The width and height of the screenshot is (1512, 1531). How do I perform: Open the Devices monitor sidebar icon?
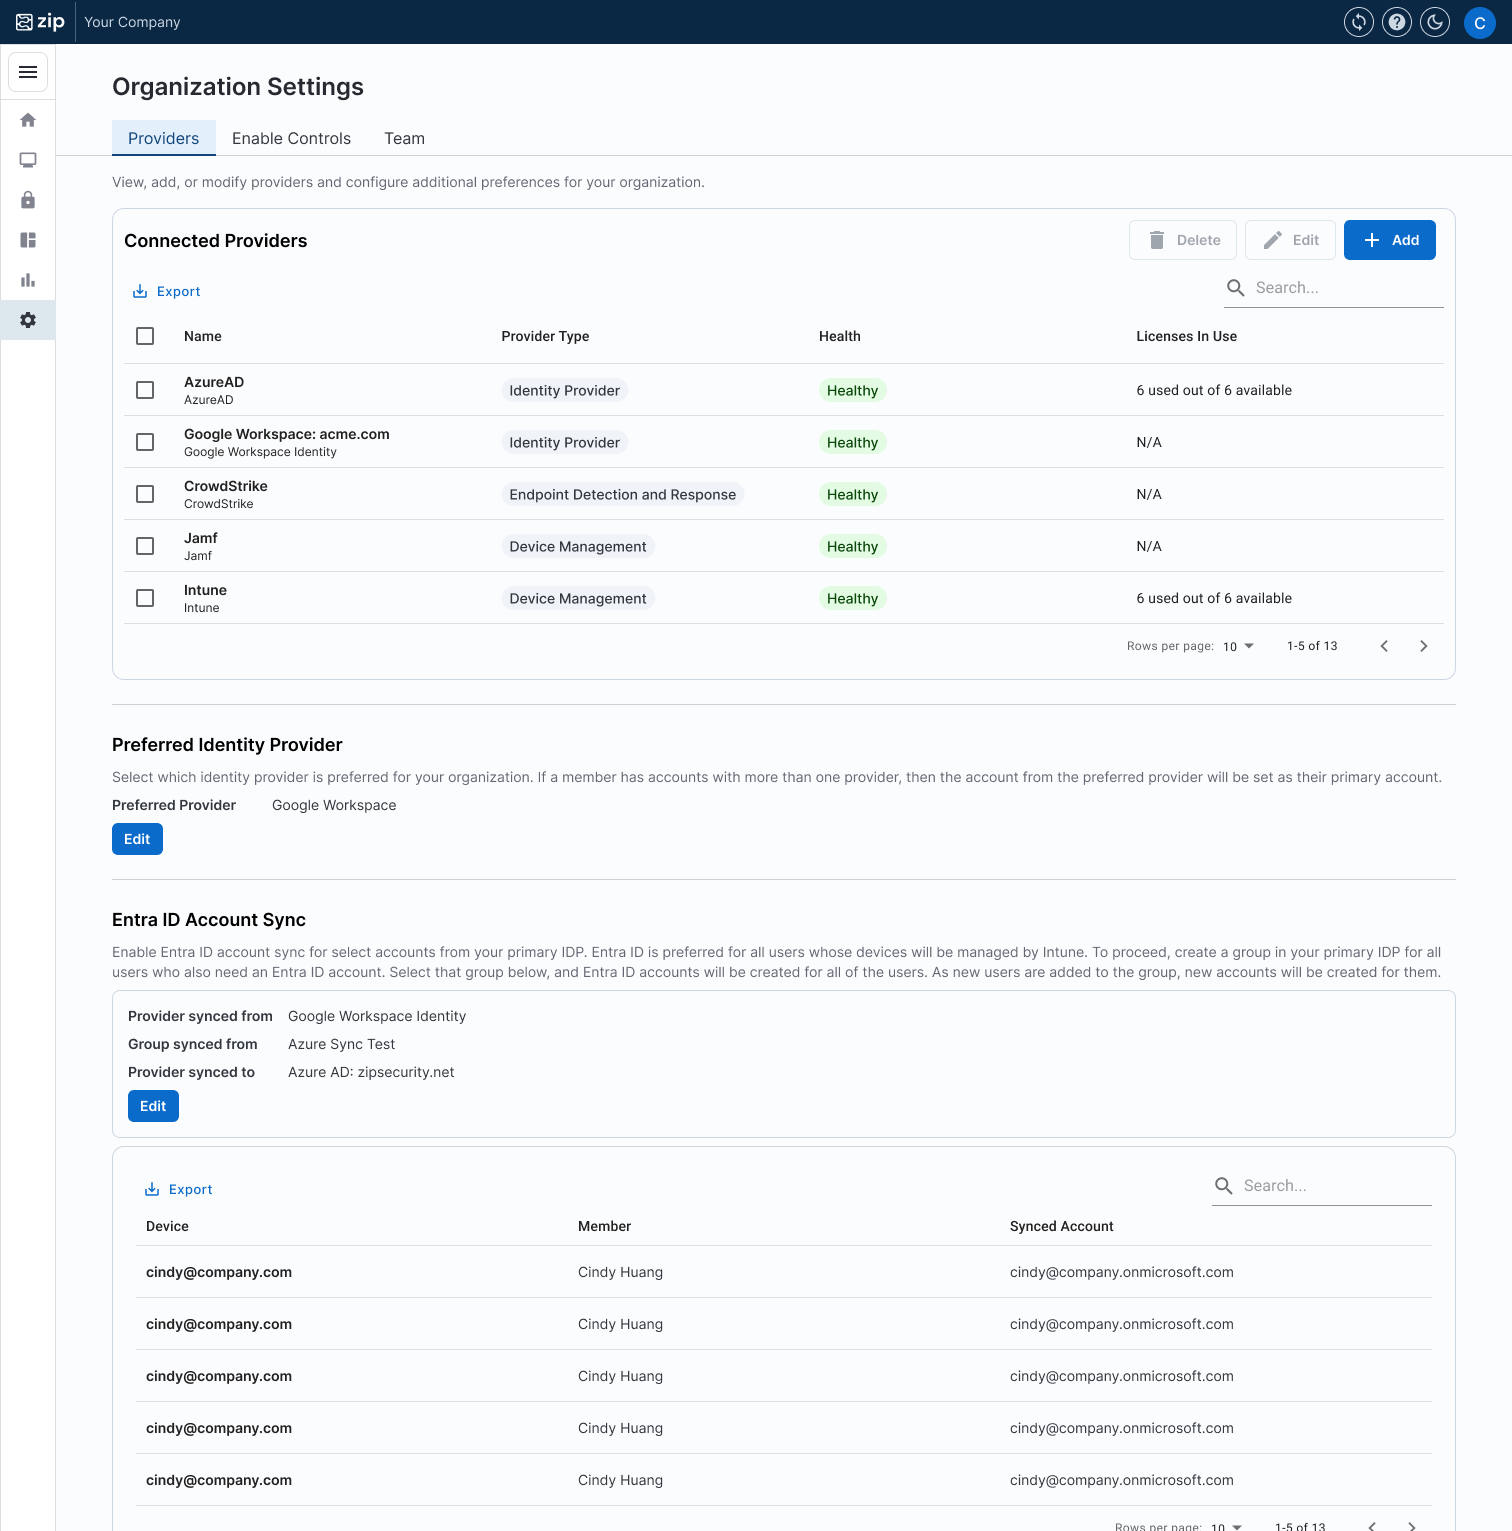28,160
